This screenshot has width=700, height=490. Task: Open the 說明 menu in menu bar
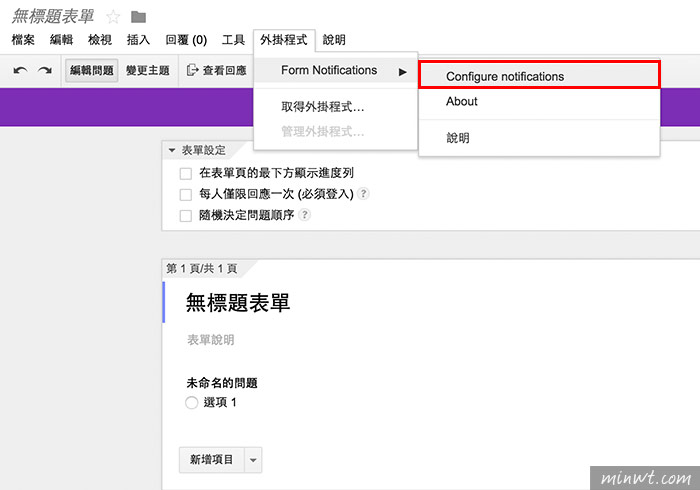click(x=334, y=40)
